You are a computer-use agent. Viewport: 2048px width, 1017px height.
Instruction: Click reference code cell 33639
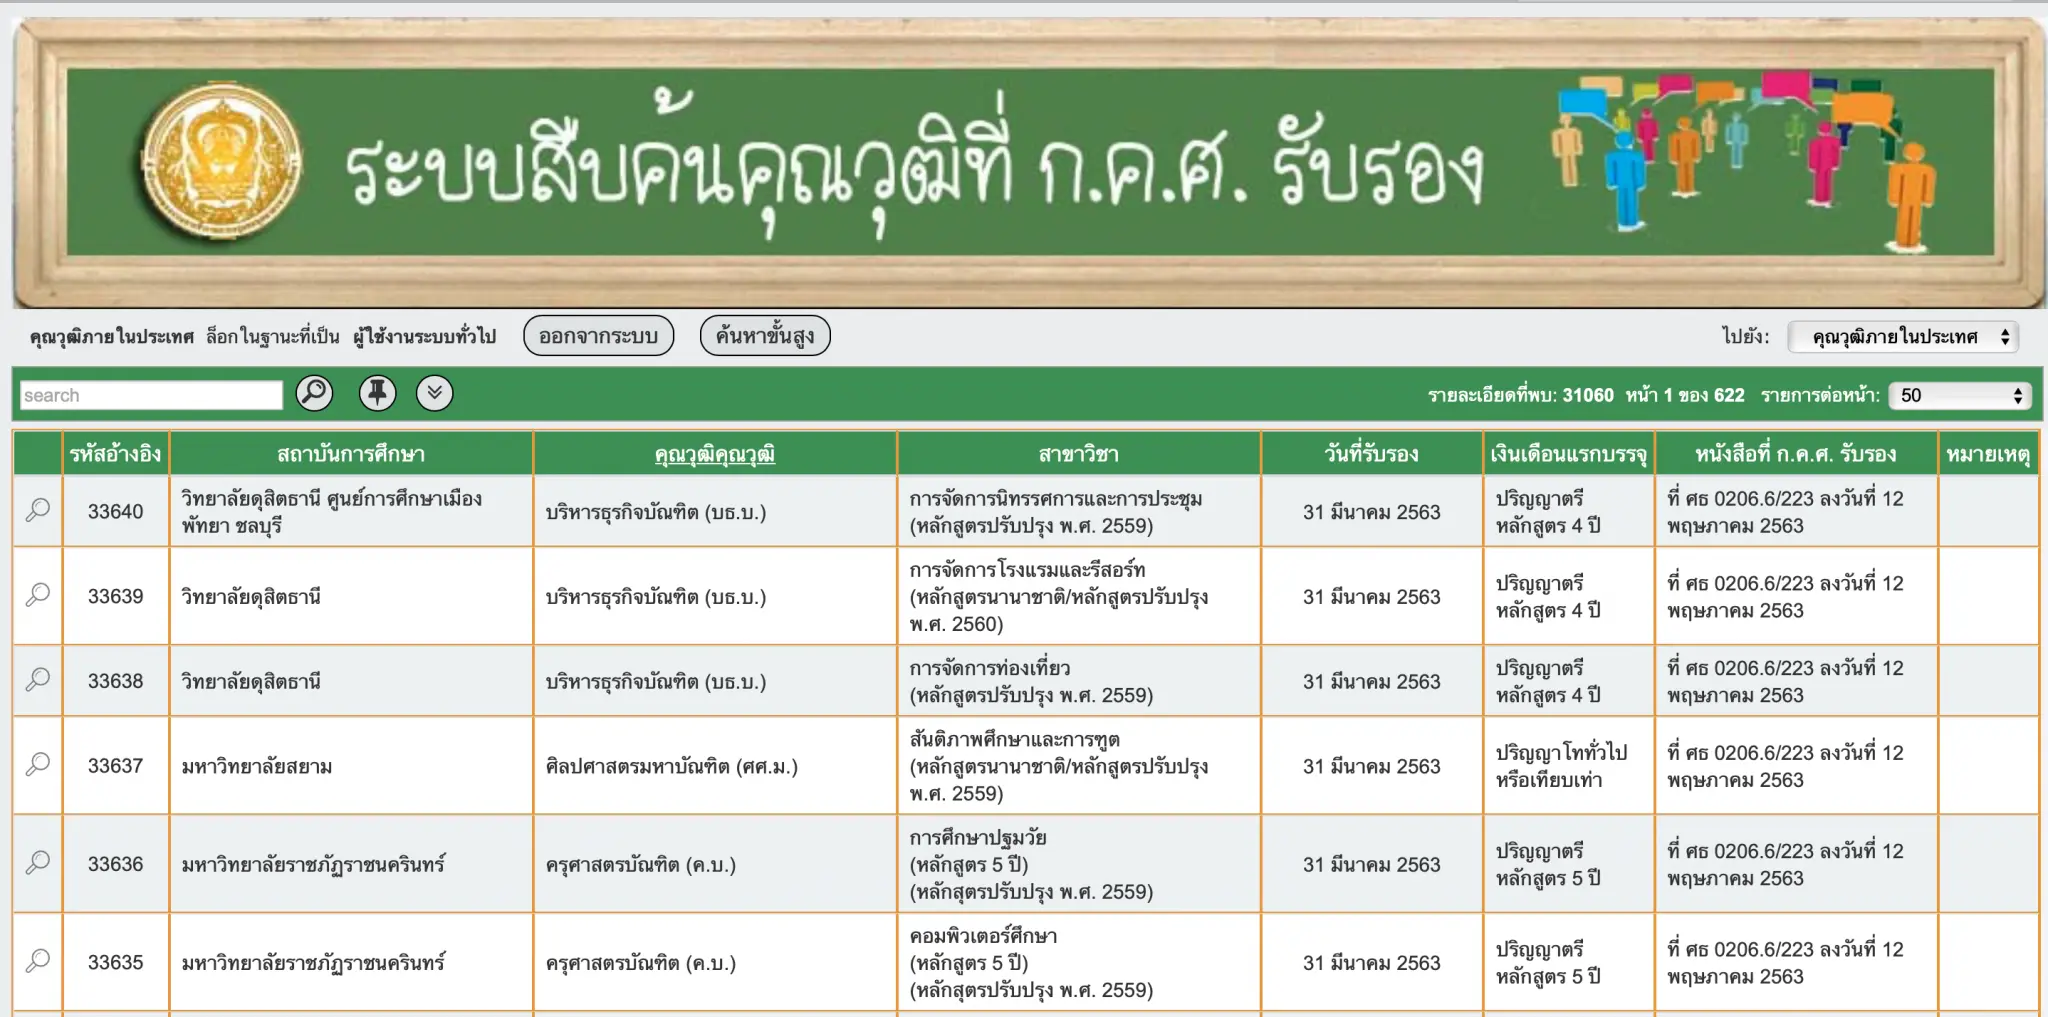[115, 596]
